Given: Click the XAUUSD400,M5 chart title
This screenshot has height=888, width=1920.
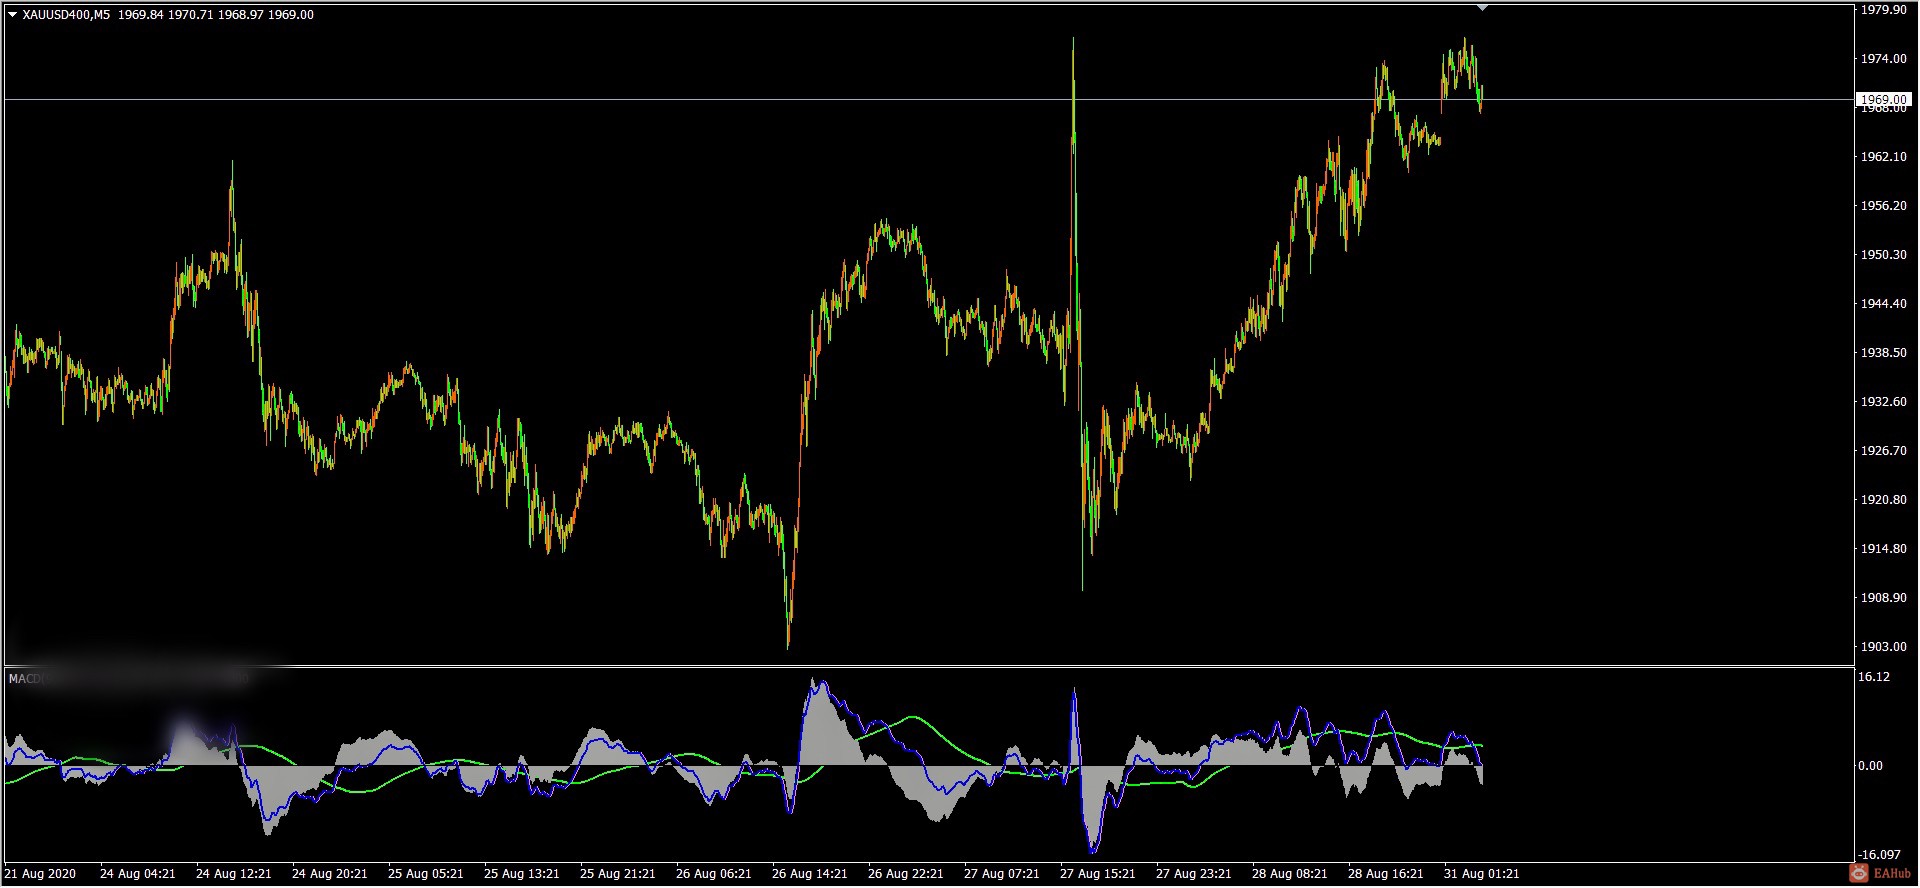Looking at the screenshot, I should [66, 15].
